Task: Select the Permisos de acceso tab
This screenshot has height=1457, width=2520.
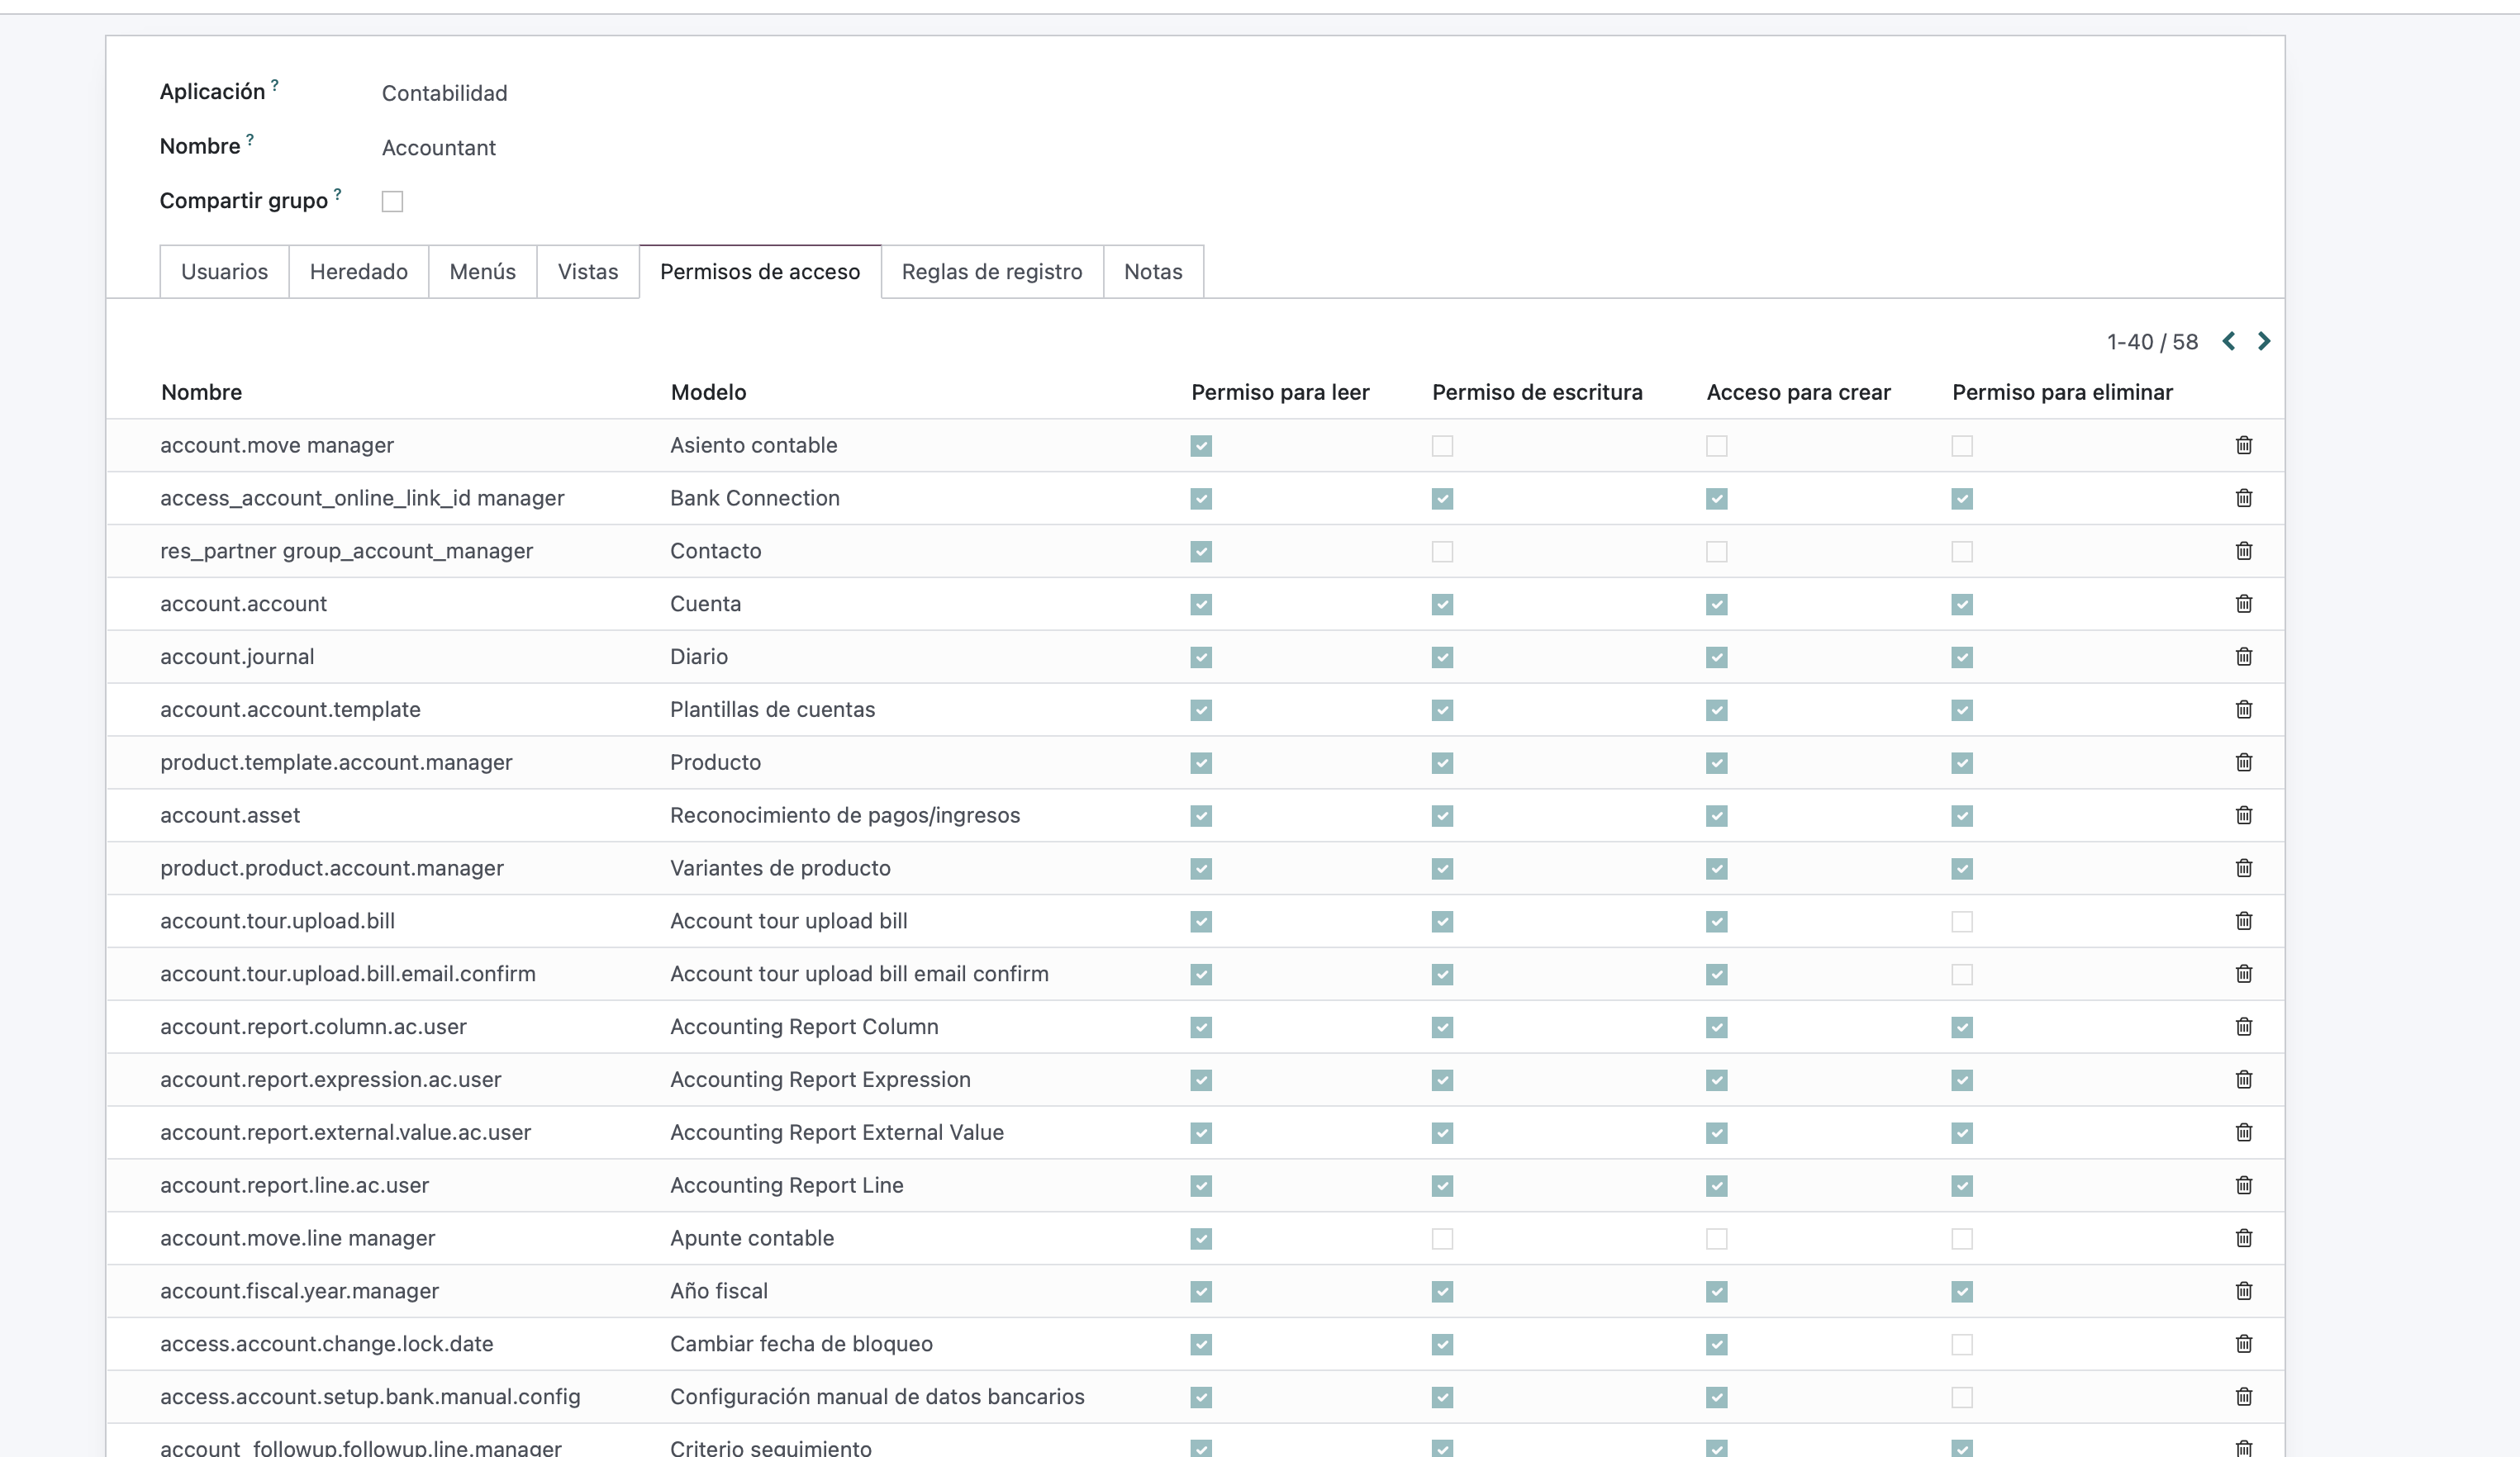Action: [x=760, y=272]
